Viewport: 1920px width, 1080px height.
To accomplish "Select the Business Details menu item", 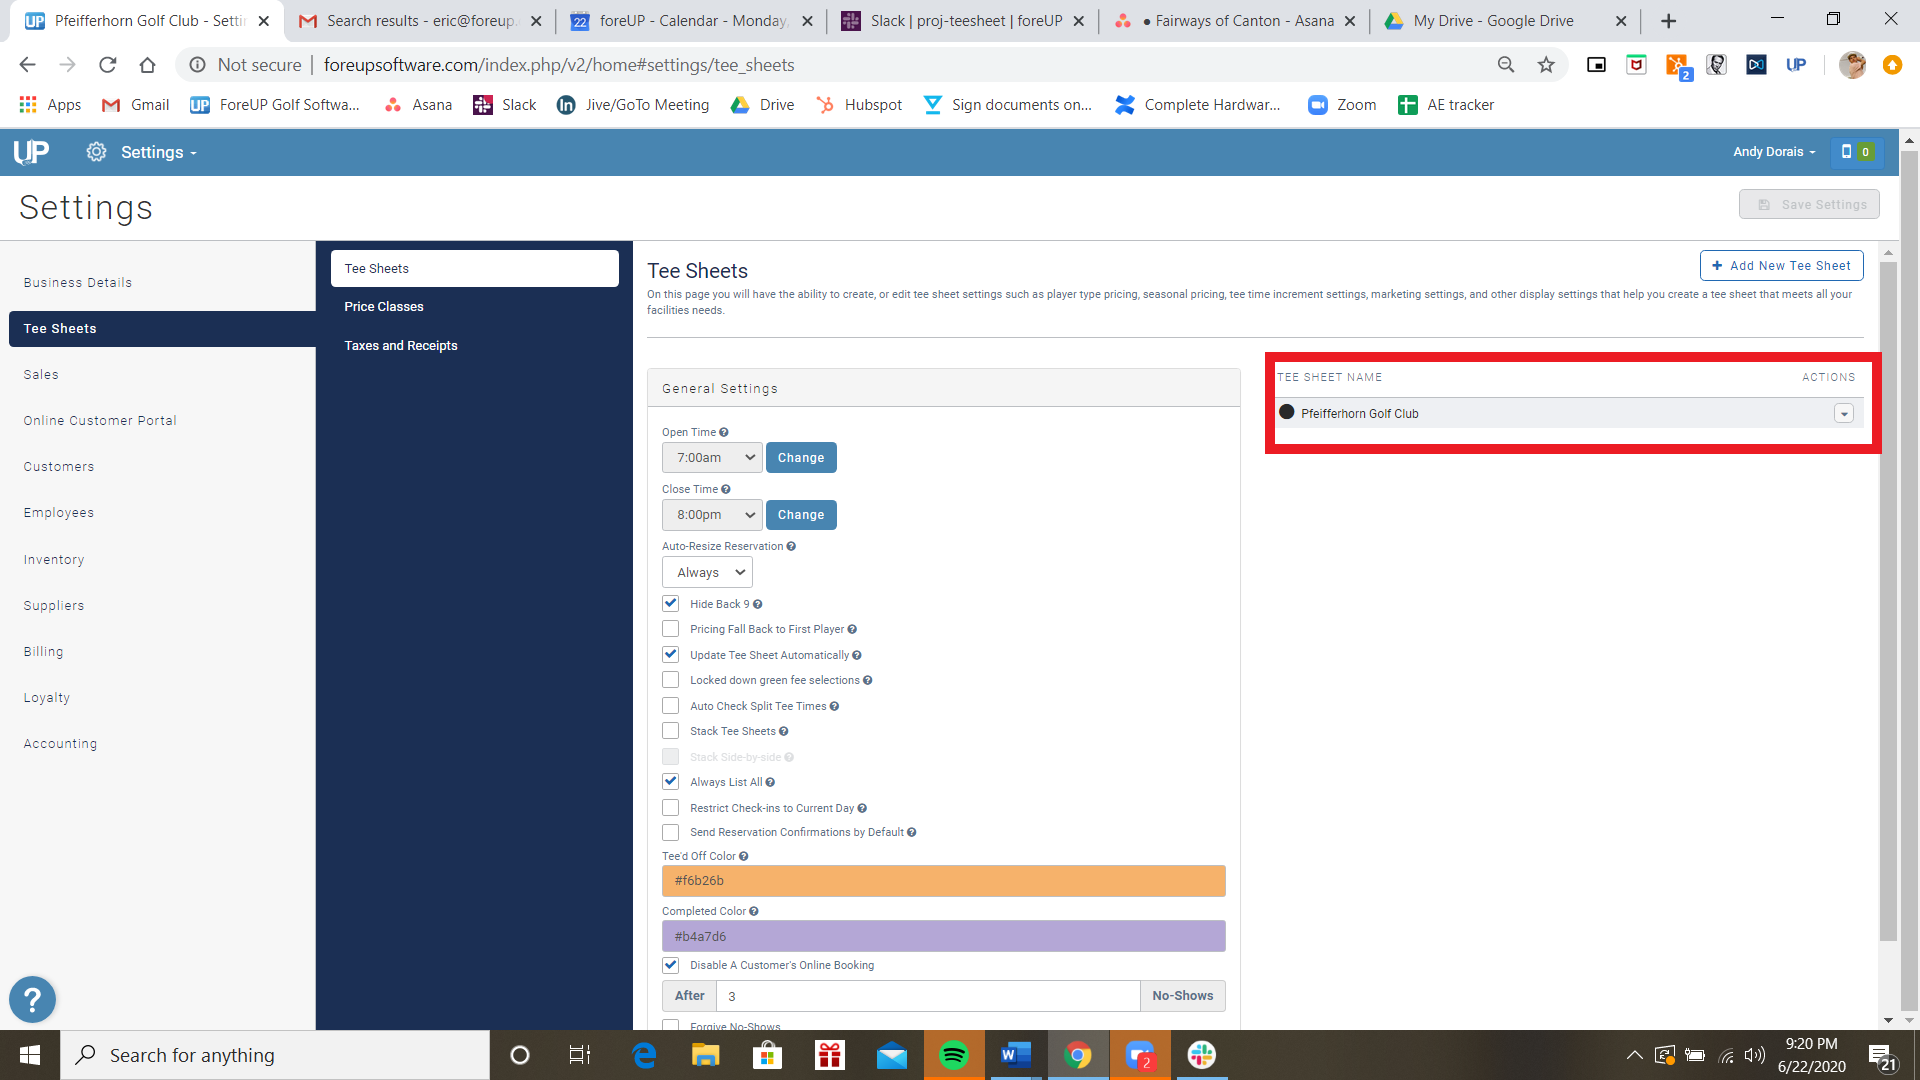I will click(x=78, y=283).
